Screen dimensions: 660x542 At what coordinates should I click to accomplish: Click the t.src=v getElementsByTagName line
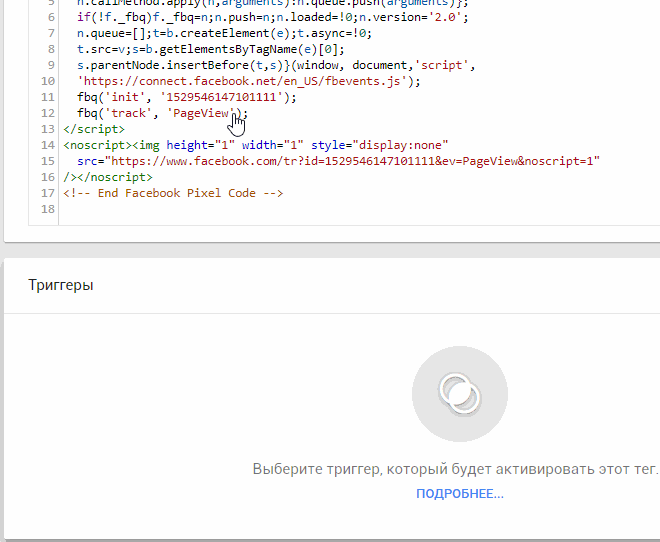point(211,49)
